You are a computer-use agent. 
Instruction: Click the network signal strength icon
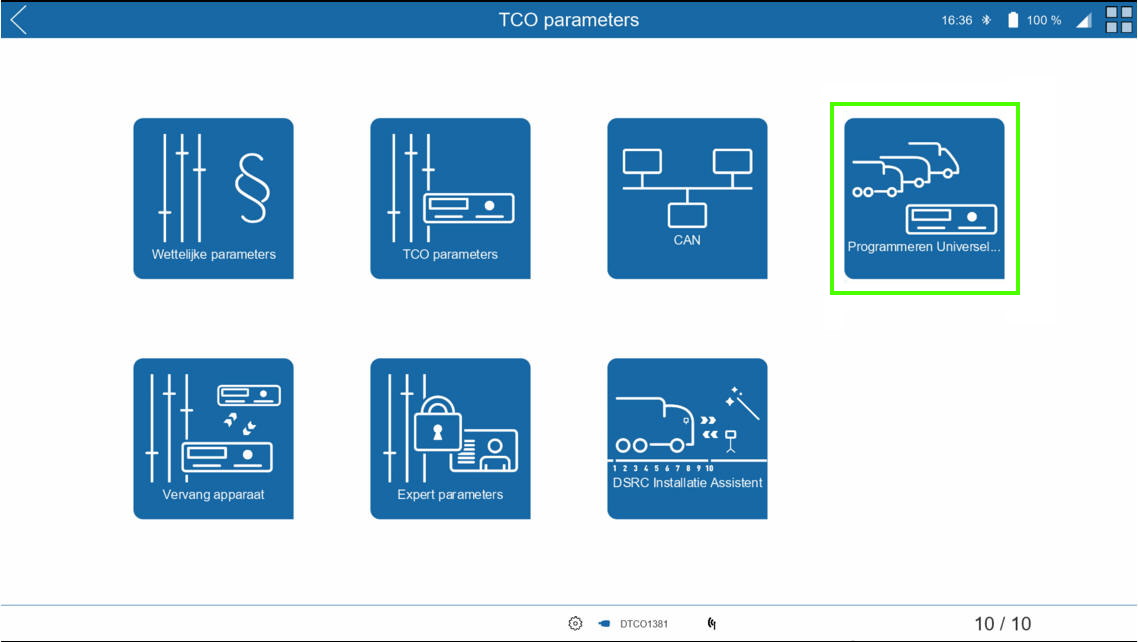click(x=1084, y=20)
